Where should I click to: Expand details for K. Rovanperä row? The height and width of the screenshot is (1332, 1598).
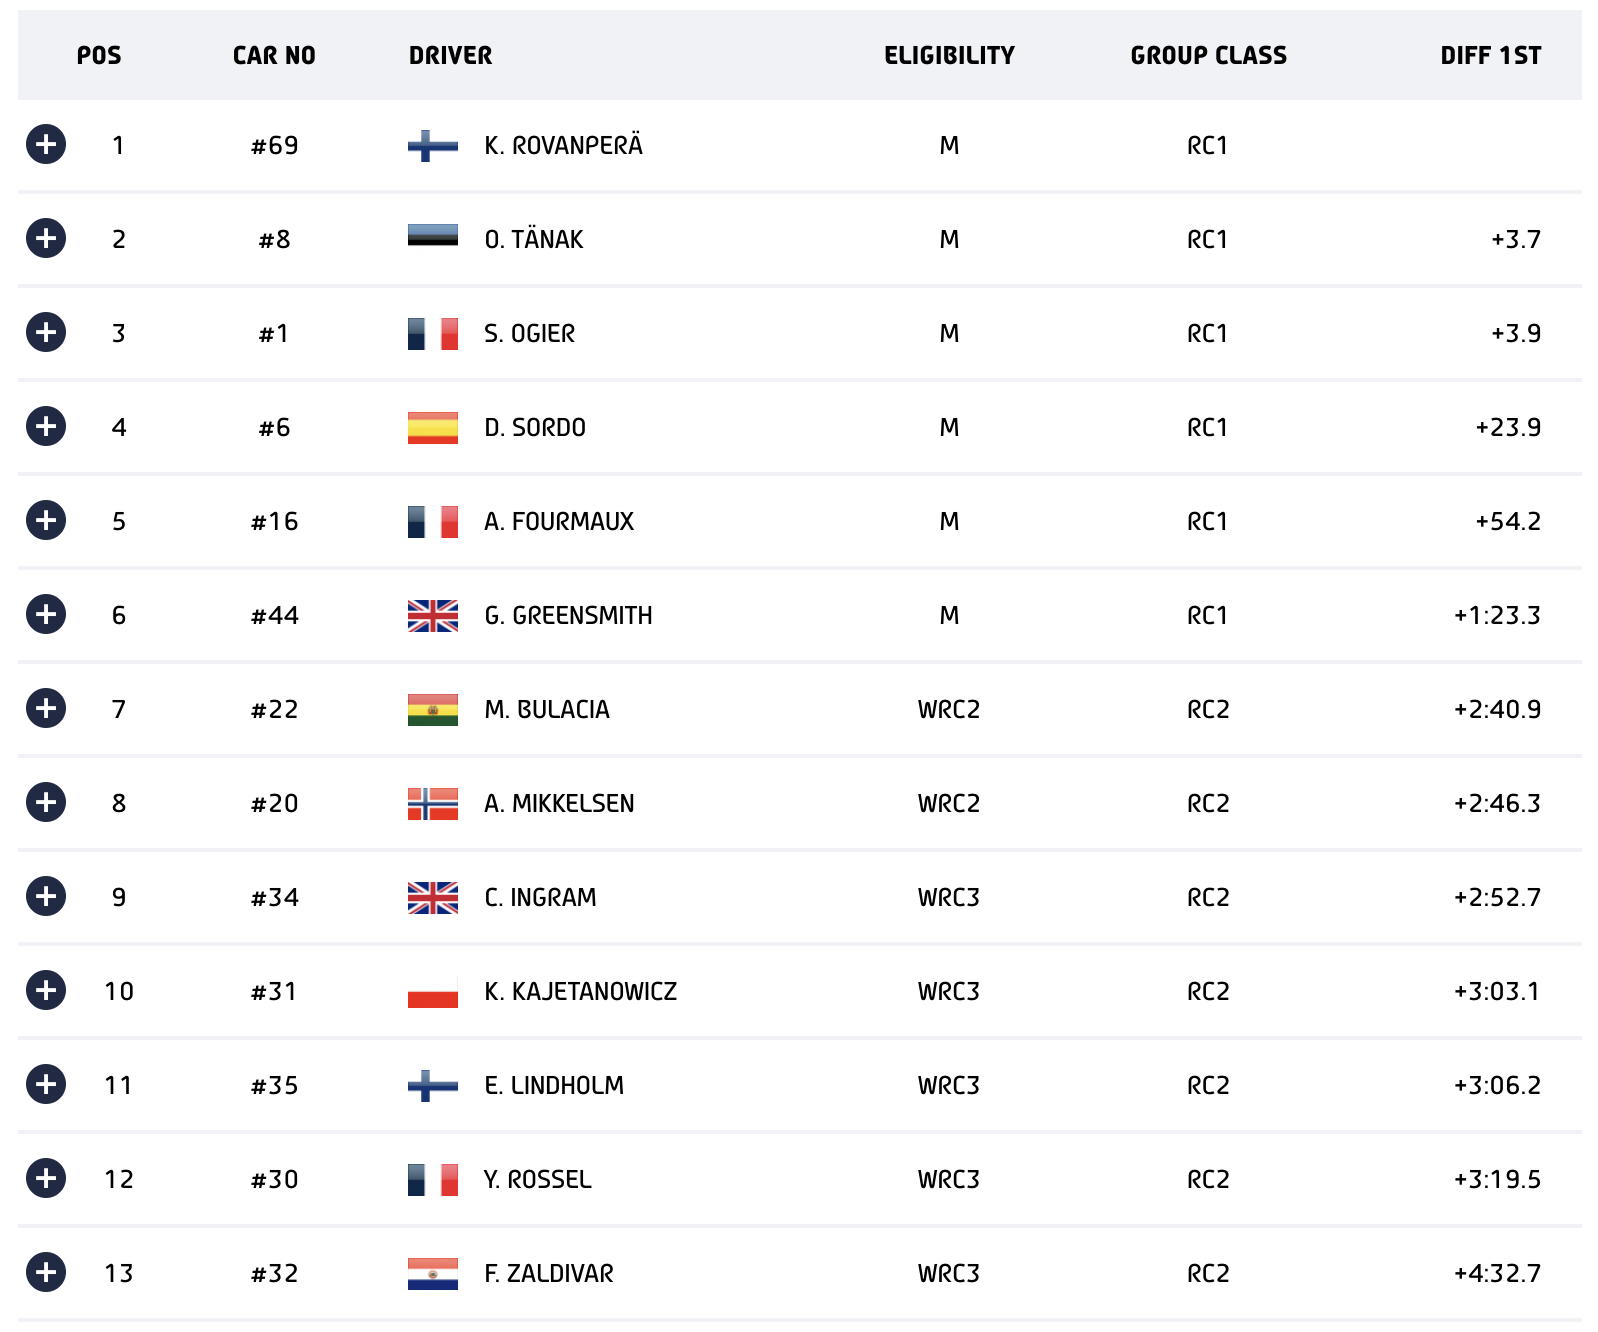click(46, 144)
